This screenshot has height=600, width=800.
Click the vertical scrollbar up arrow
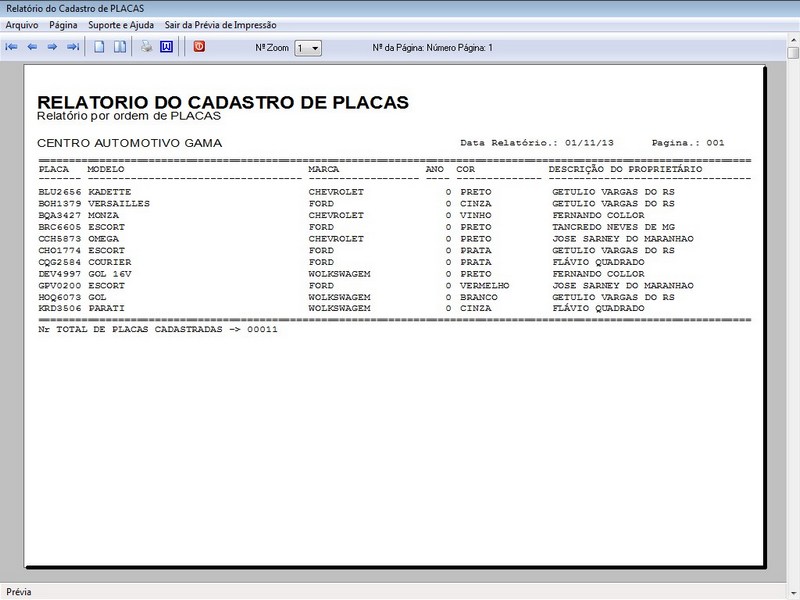793,40
